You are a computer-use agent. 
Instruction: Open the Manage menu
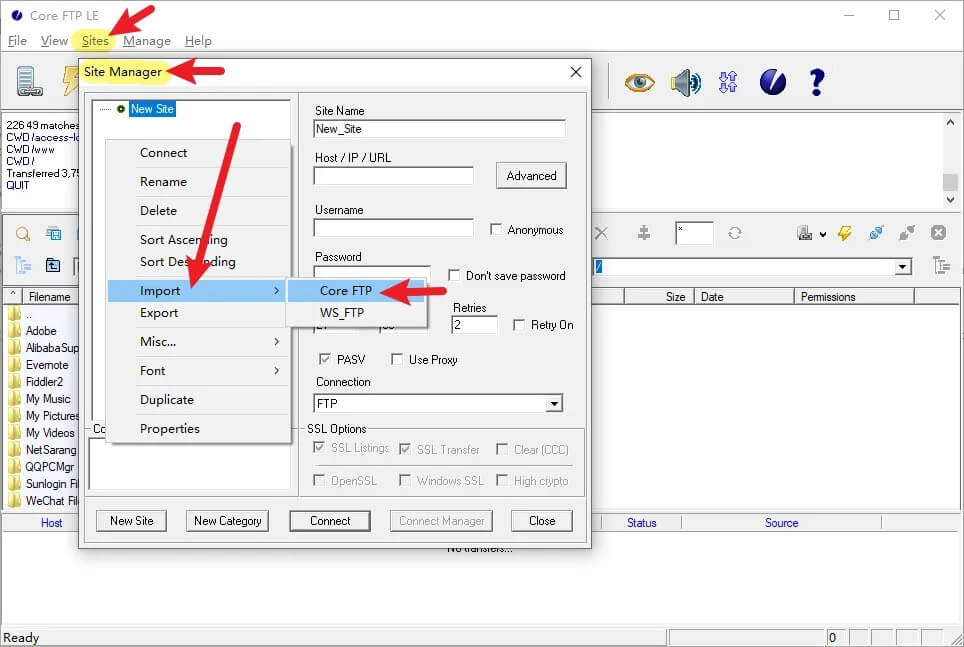pyautogui.click(x=147, y=41)
